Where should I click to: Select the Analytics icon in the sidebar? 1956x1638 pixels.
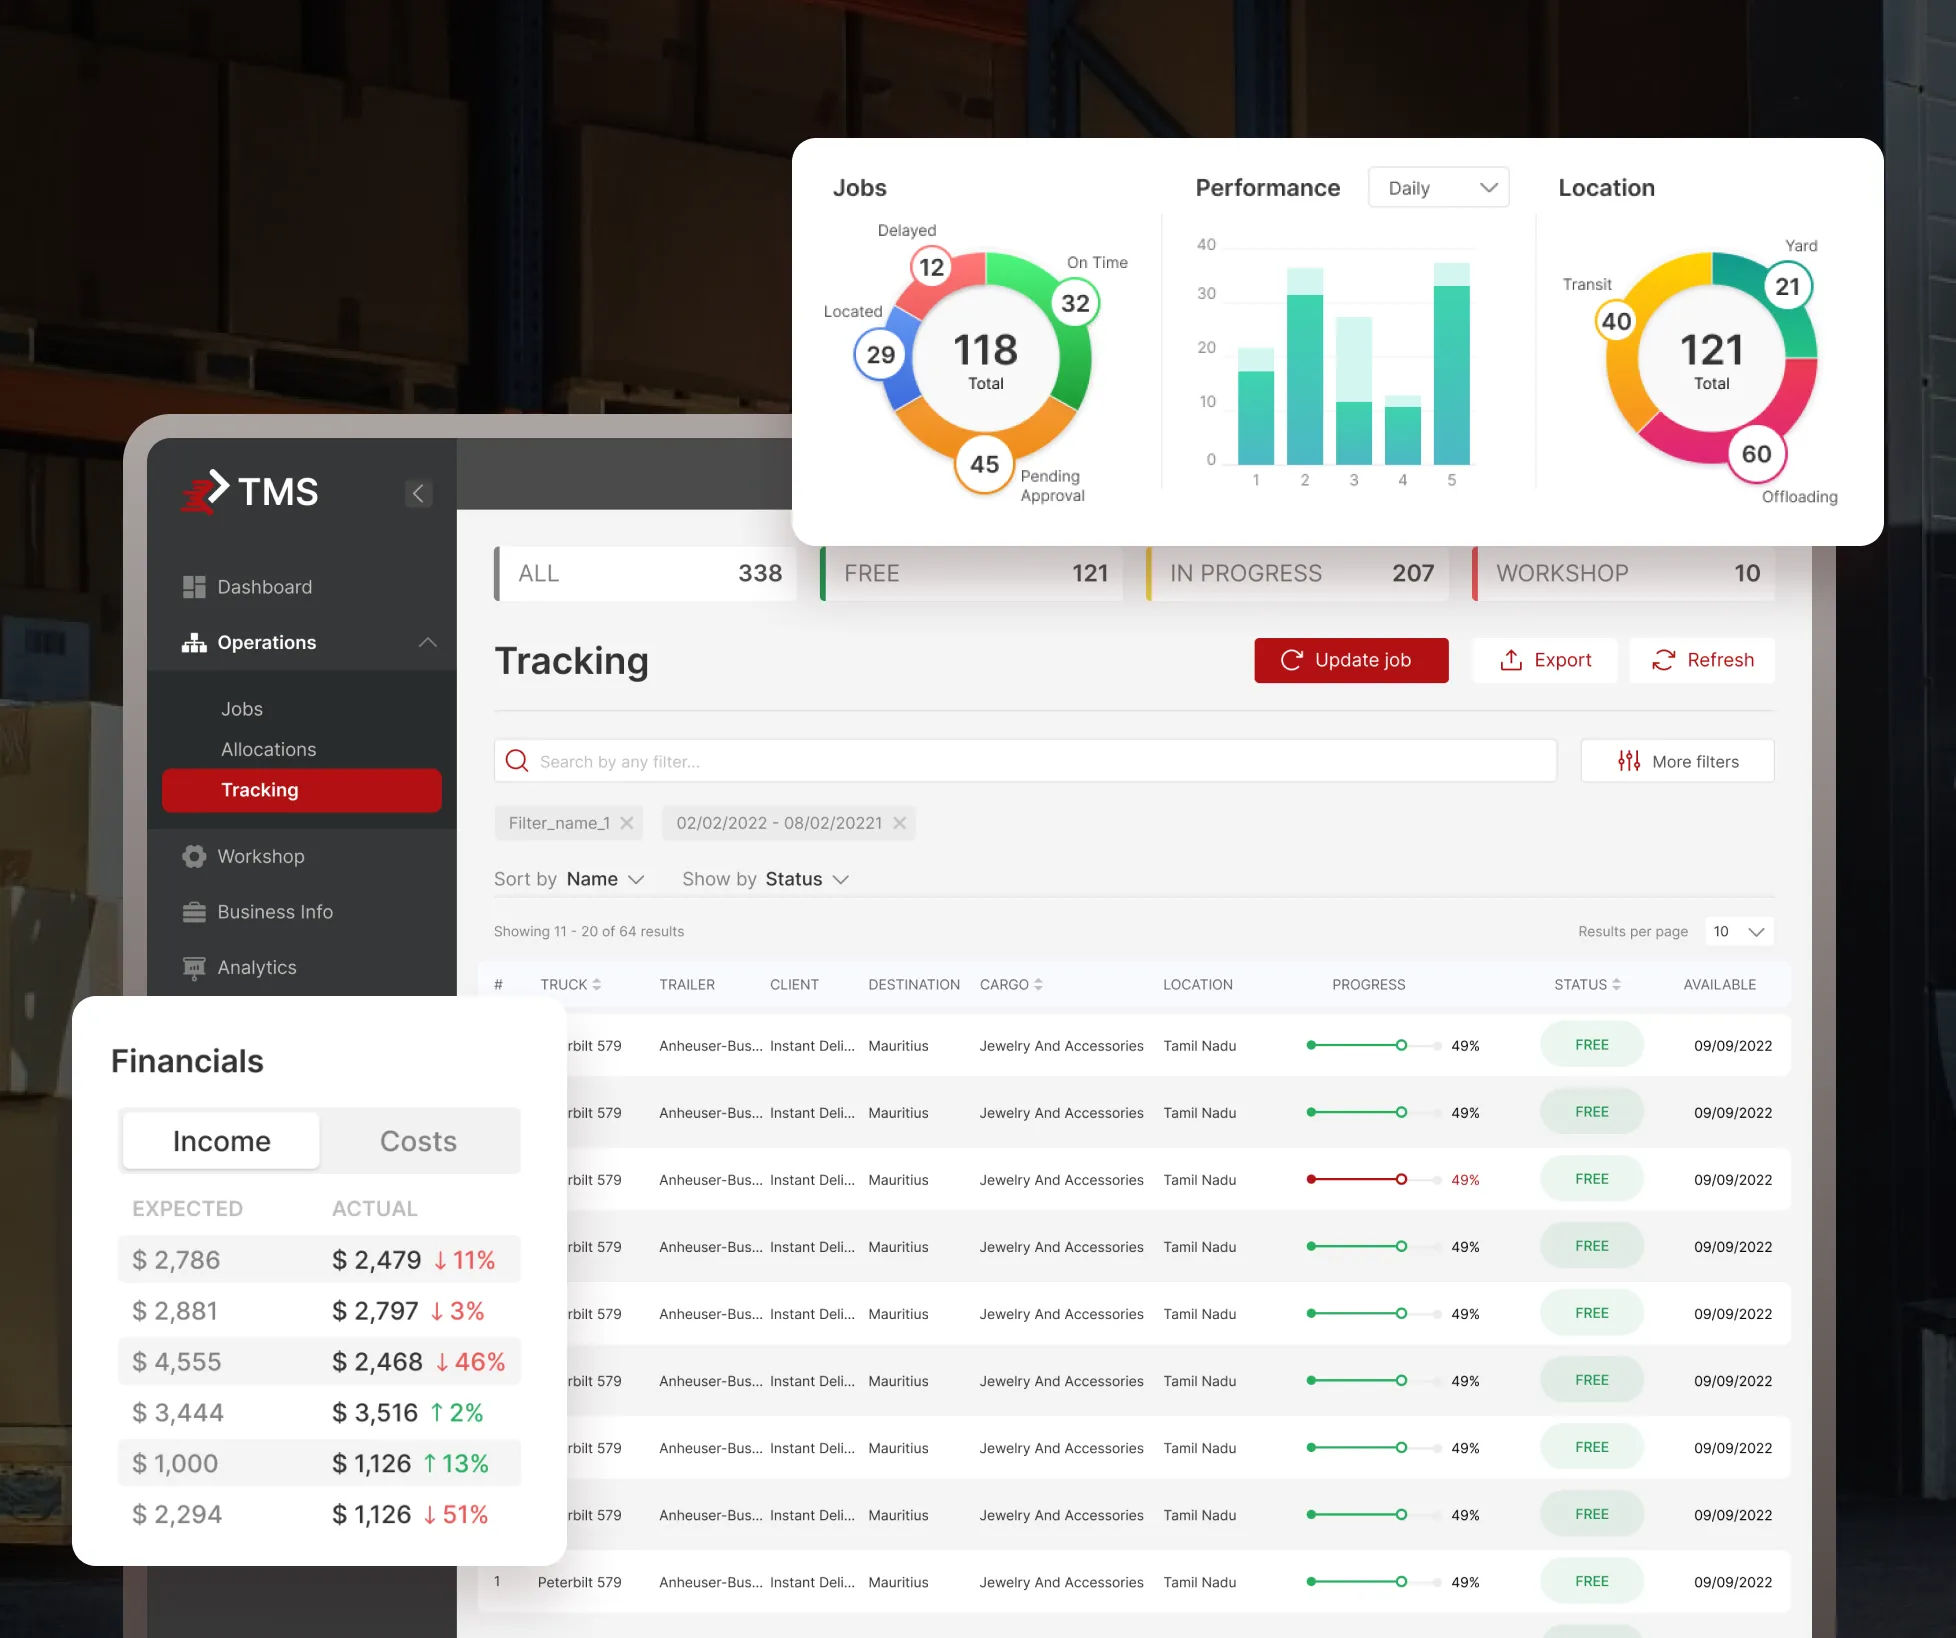pos(193,967)
